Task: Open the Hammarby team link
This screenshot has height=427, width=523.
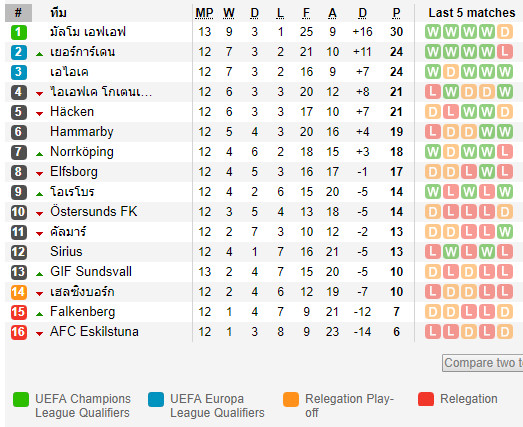Action: point(82,132)
